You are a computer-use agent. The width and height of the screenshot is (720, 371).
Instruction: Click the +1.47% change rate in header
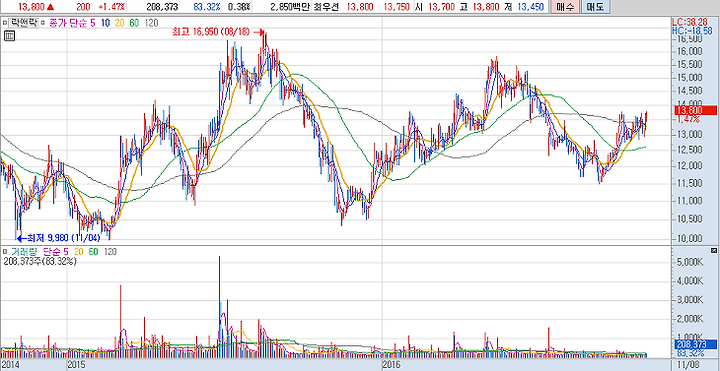tap(111, 7)
